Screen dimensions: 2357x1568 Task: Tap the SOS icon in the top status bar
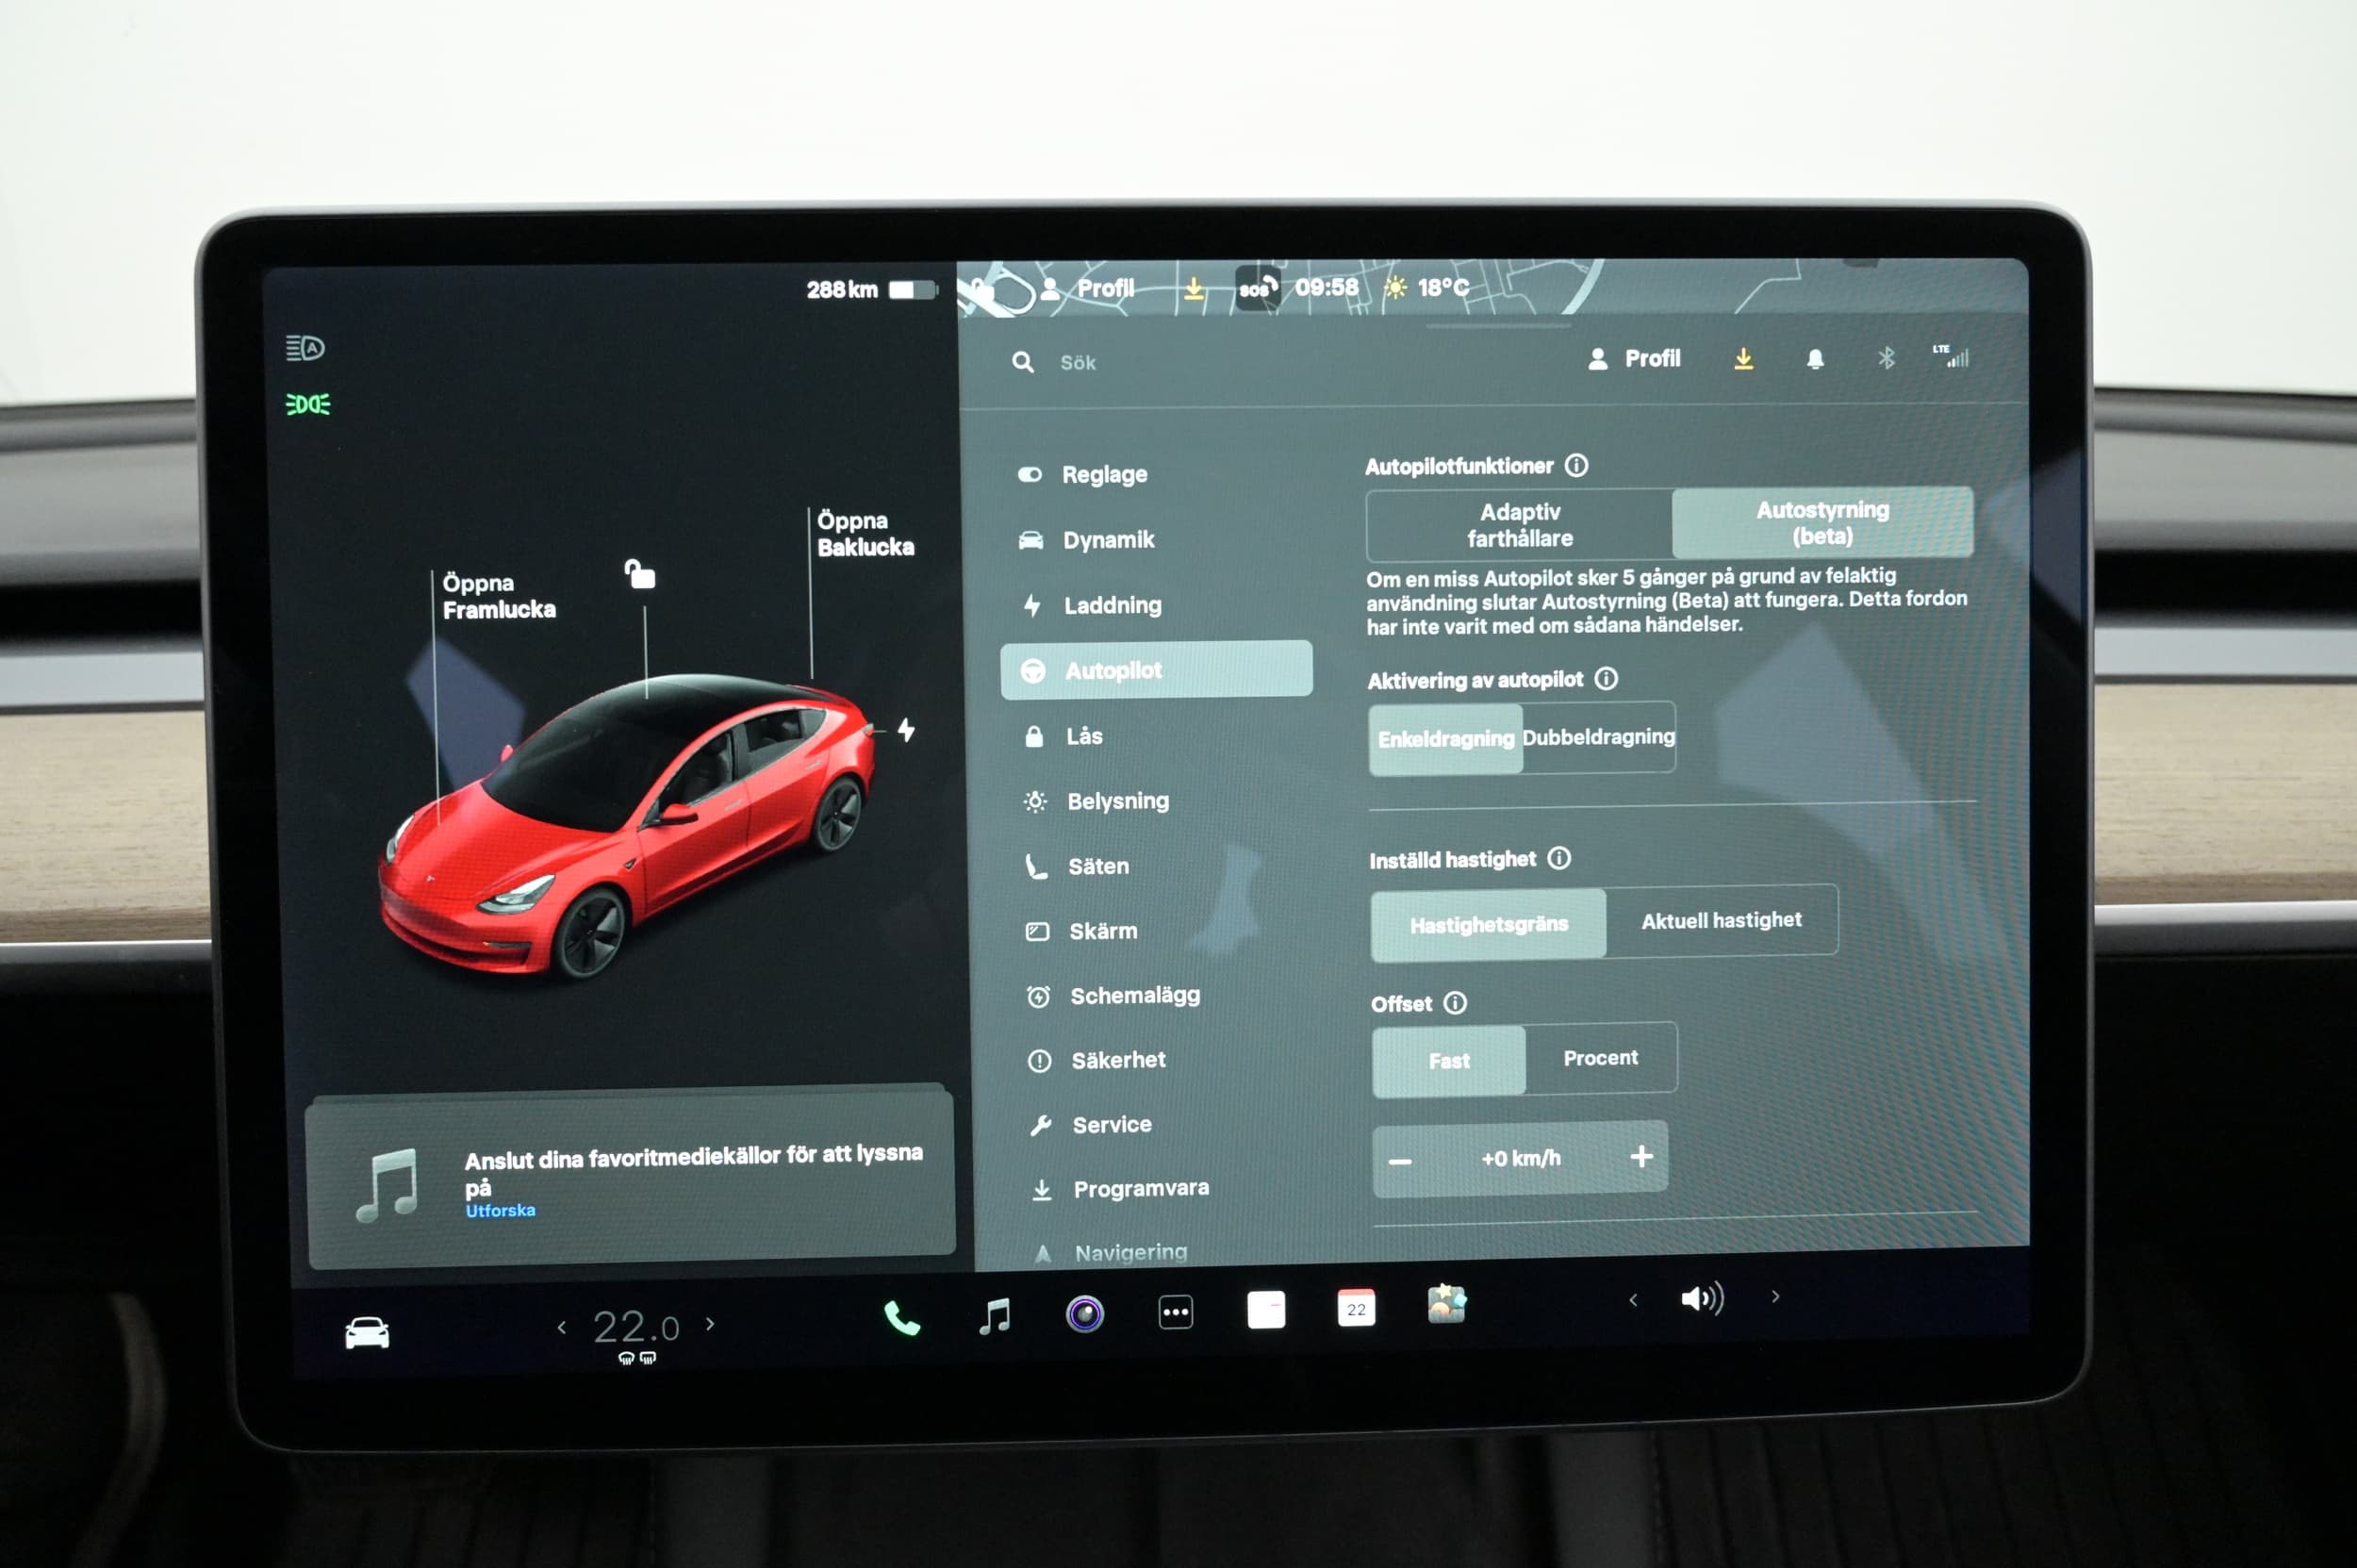(x=1258, y=289)
